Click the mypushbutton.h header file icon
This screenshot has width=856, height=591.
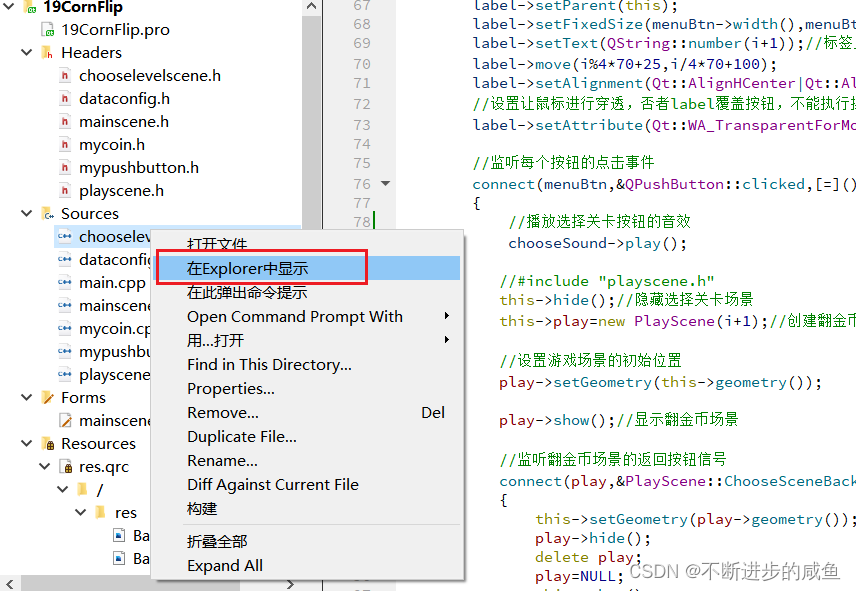[65, 168]
